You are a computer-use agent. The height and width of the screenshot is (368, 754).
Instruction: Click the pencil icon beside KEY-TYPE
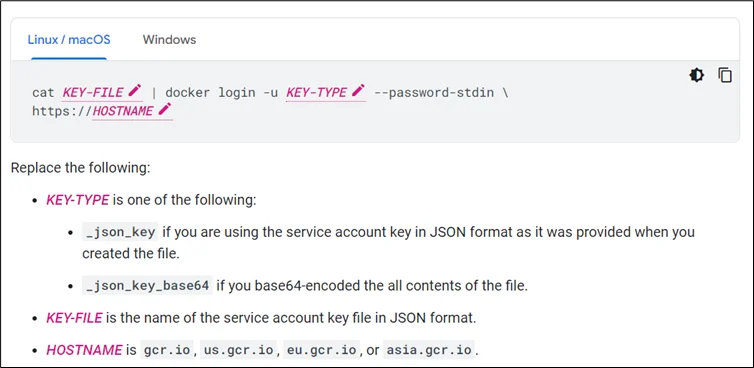pyautogui.click(x=358, y=90)
